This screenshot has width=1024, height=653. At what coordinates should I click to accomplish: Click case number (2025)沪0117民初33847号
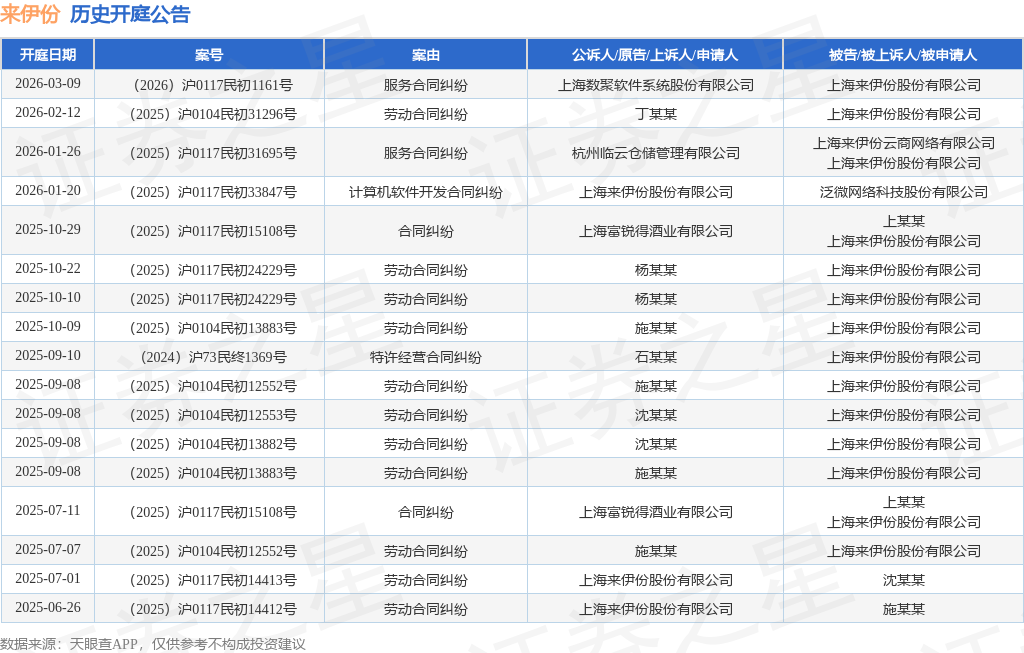[x=209, y=192]
